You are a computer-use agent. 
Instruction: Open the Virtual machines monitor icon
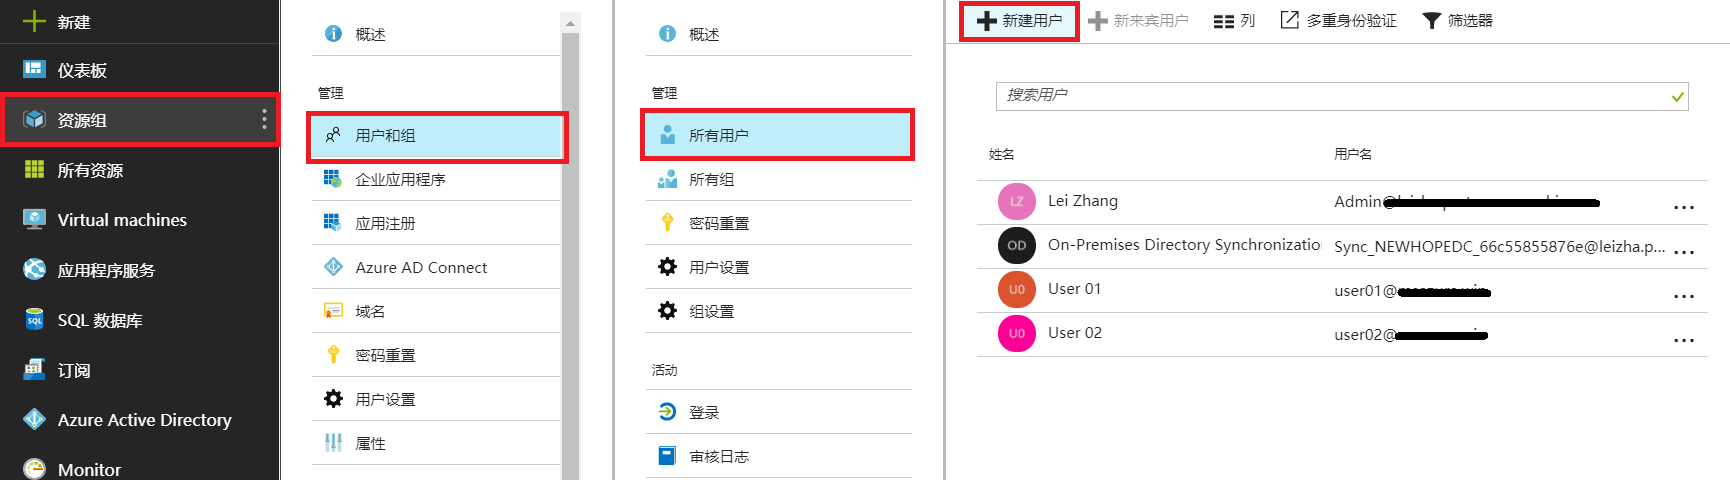[x=35, y=220]
